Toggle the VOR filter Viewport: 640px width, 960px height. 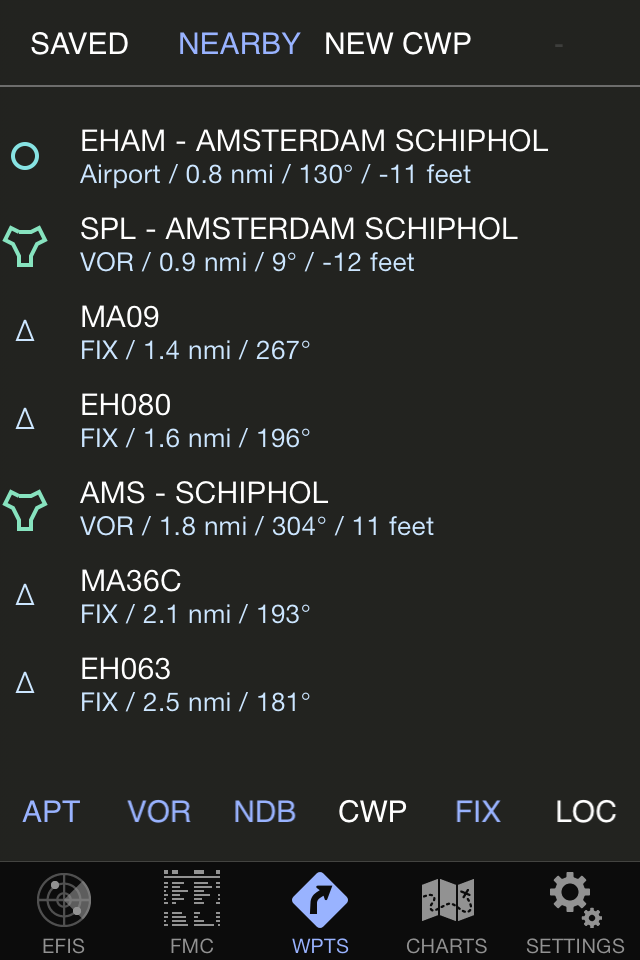pos(159,811)
